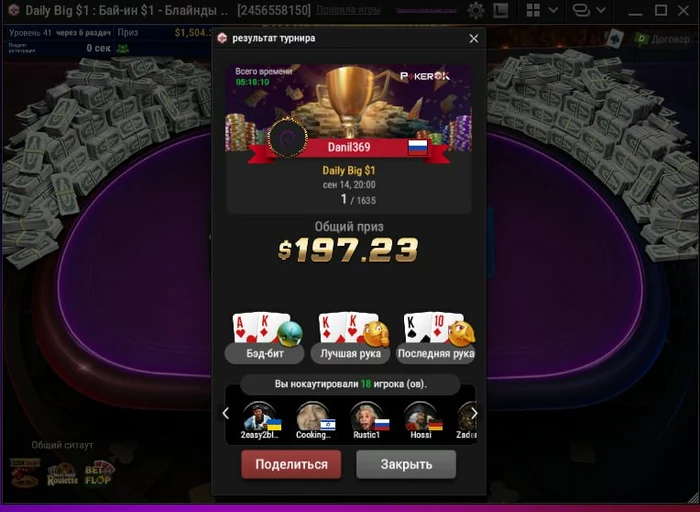Screen dimensions: 700x512
Task: Expand dropdown arrow next to grid icon
Action: click(x=553, y=10)
